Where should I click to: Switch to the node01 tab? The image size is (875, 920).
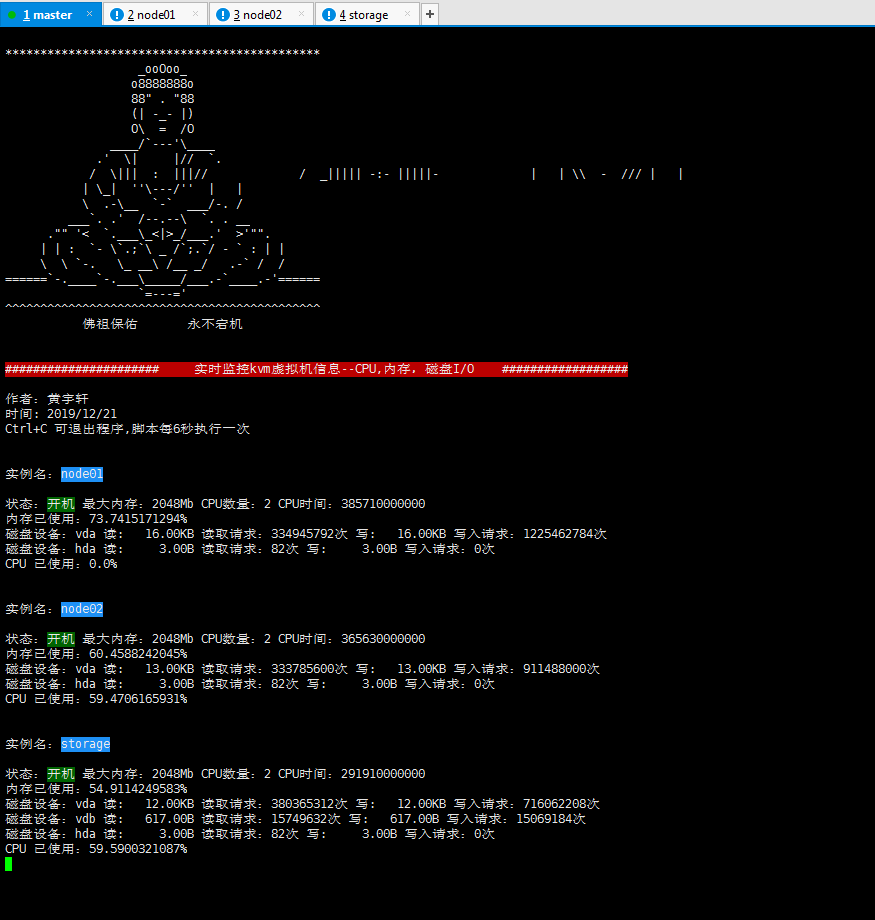pyautogui.click(x=150, y=14)
